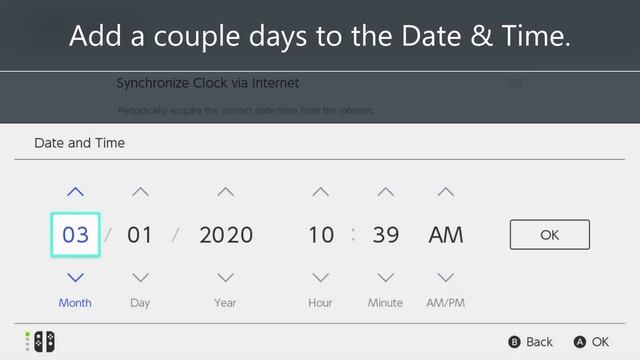Raise the Year using the up chevron
640x360 pixels.
(x=225, y=192)
